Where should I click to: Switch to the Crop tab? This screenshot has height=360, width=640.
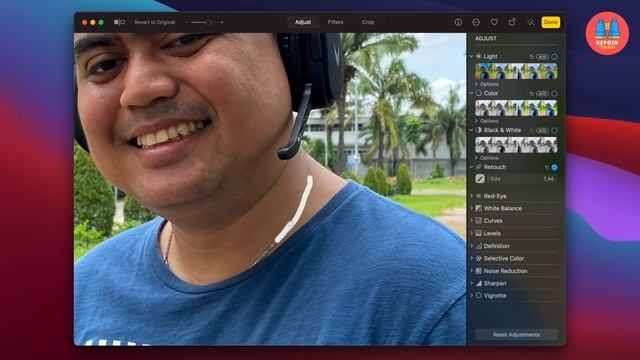pyautogui.click(x=368, y=22)
